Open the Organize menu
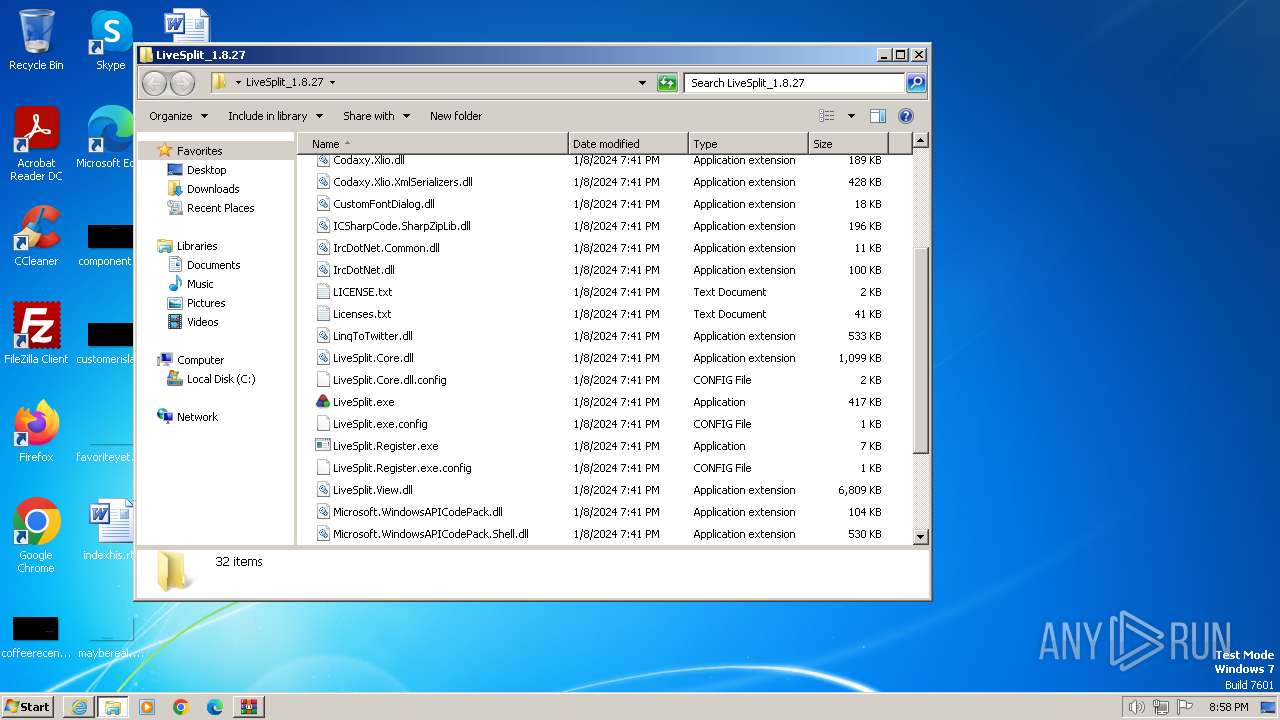1280x720 pixels. pos(179,116)
